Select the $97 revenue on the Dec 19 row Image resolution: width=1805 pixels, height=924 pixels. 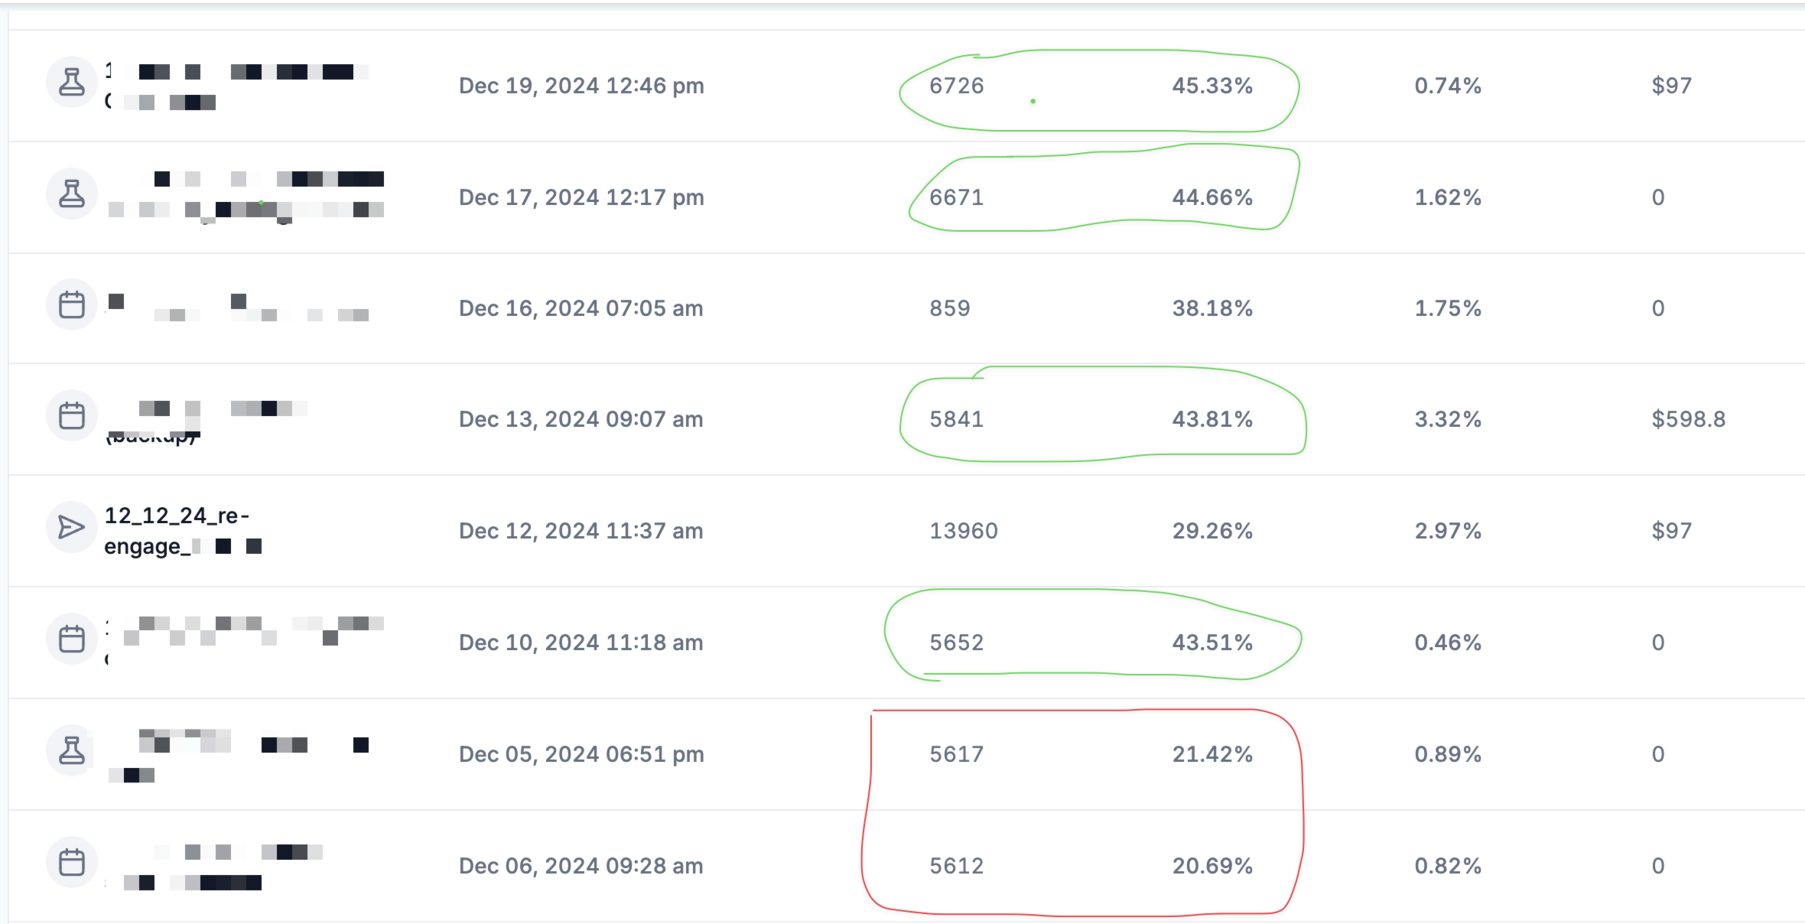[1674, 86]
